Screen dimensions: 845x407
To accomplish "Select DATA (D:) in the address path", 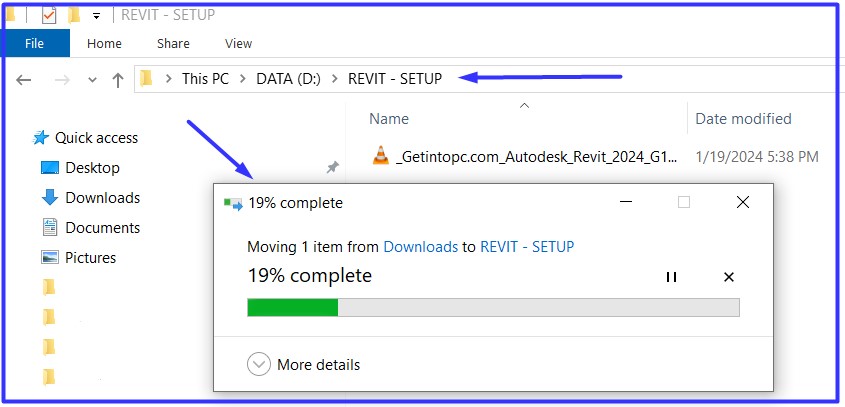I will click(288, 79).
